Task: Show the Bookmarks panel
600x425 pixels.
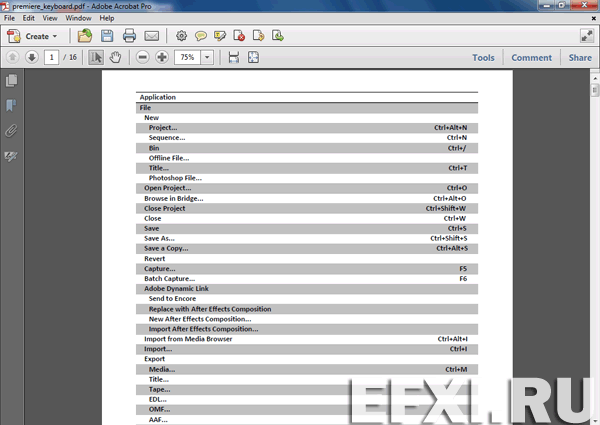Action: coord(11,106)
